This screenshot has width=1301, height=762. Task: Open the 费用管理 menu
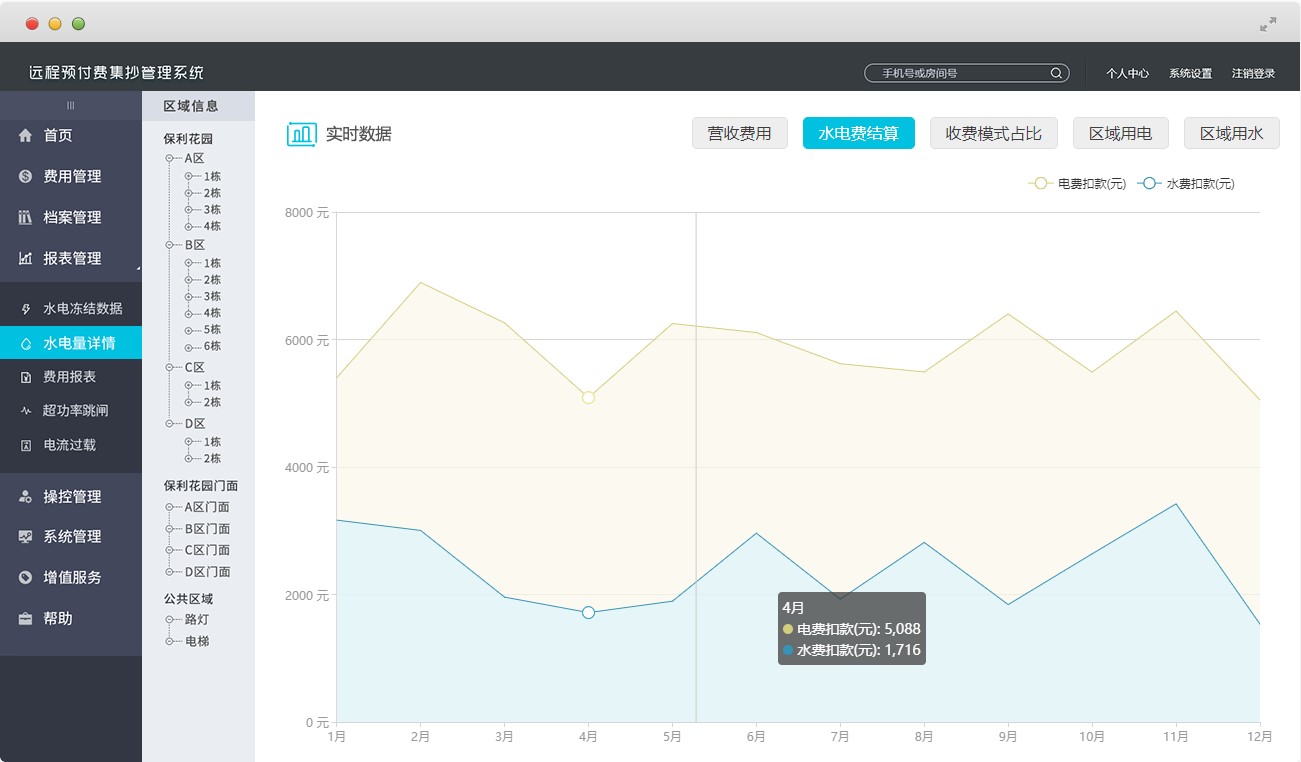(71, 176)
